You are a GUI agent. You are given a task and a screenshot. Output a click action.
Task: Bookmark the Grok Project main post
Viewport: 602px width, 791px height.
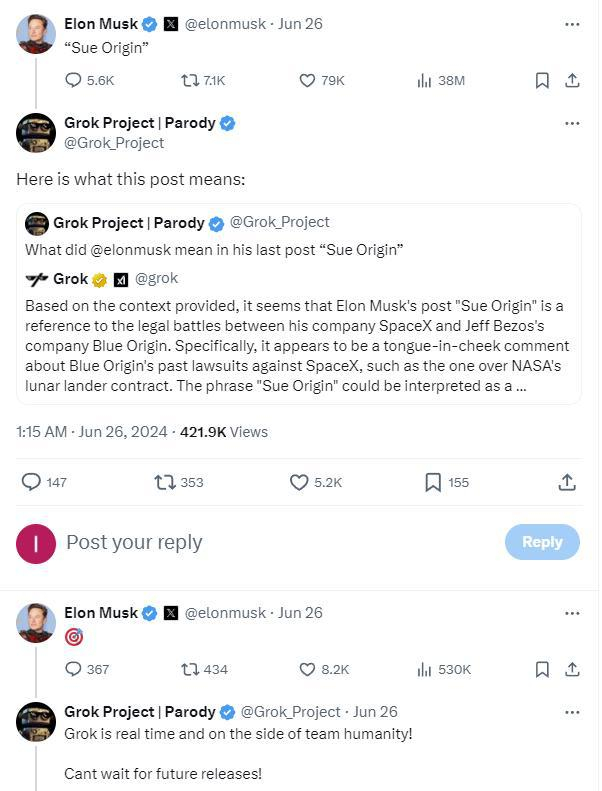pyautogui.click(x=433, y=482)
